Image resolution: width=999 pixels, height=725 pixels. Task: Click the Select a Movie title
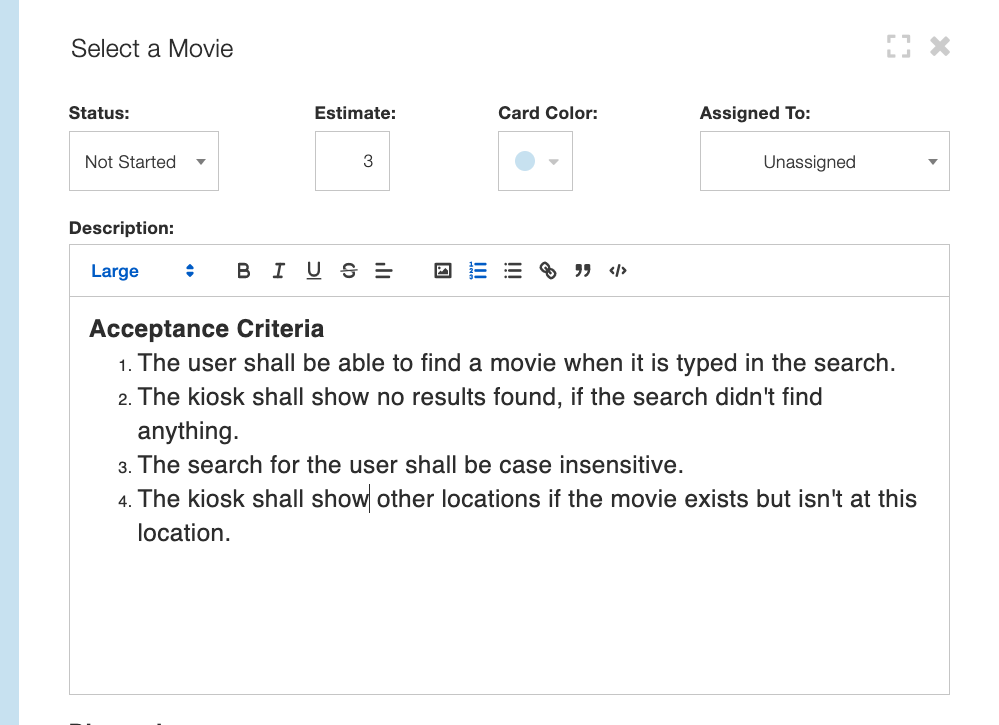pyautogui.click(x=152, y=48)
